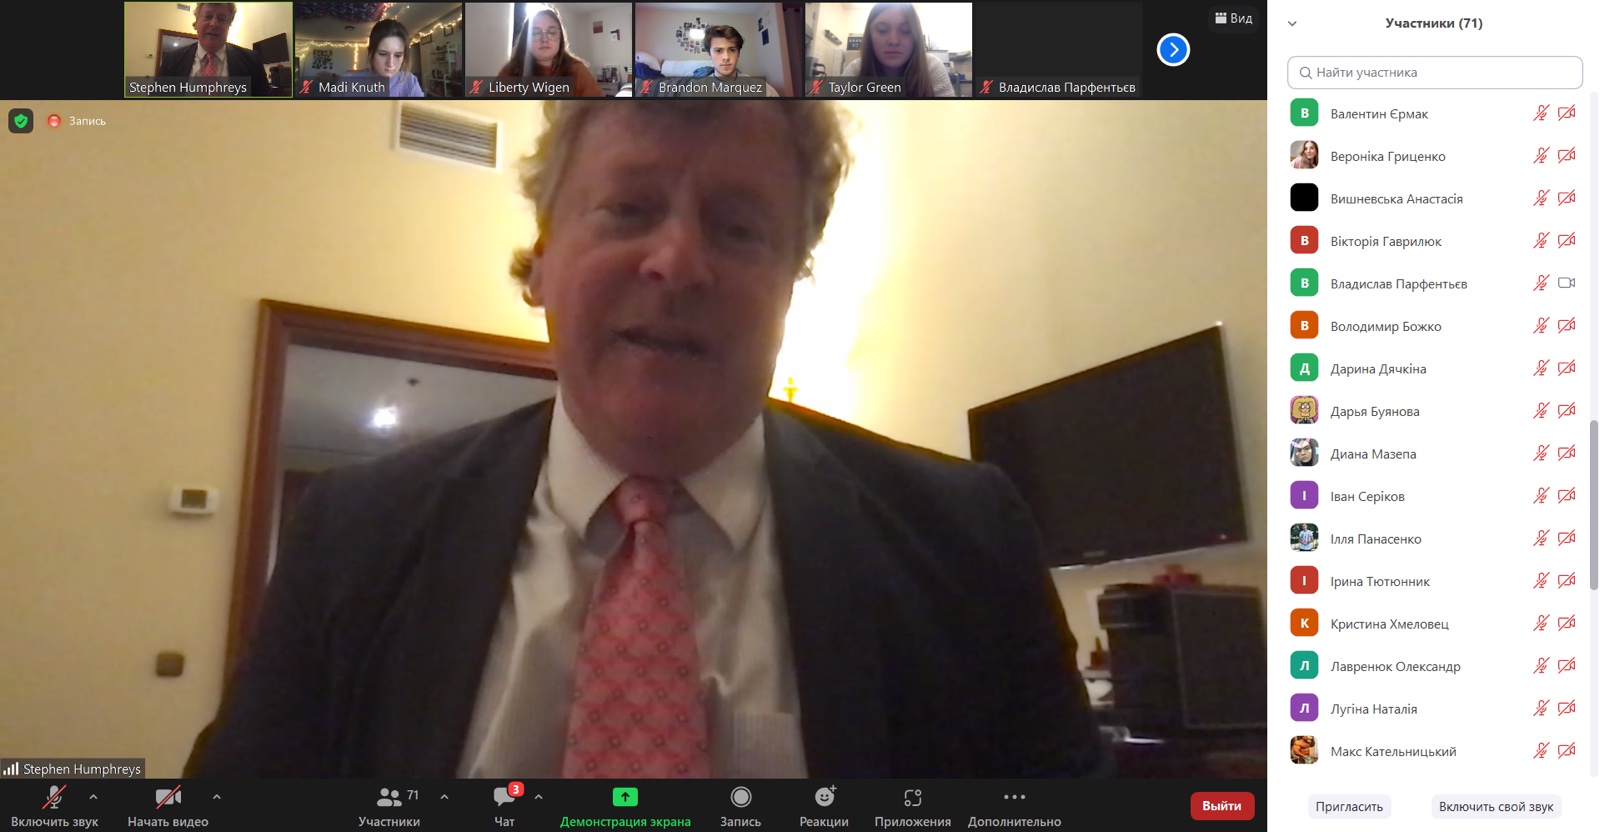Click the muted mic icon on Madi Knuth tile
The width and height of the screenshot is (1600, 832).
tap(307, 87)
